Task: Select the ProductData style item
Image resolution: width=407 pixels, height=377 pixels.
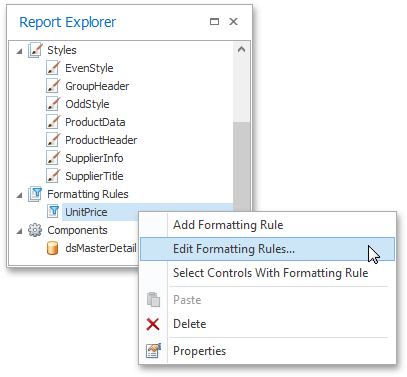Action: pyautogui.click(x=95, y=122)
